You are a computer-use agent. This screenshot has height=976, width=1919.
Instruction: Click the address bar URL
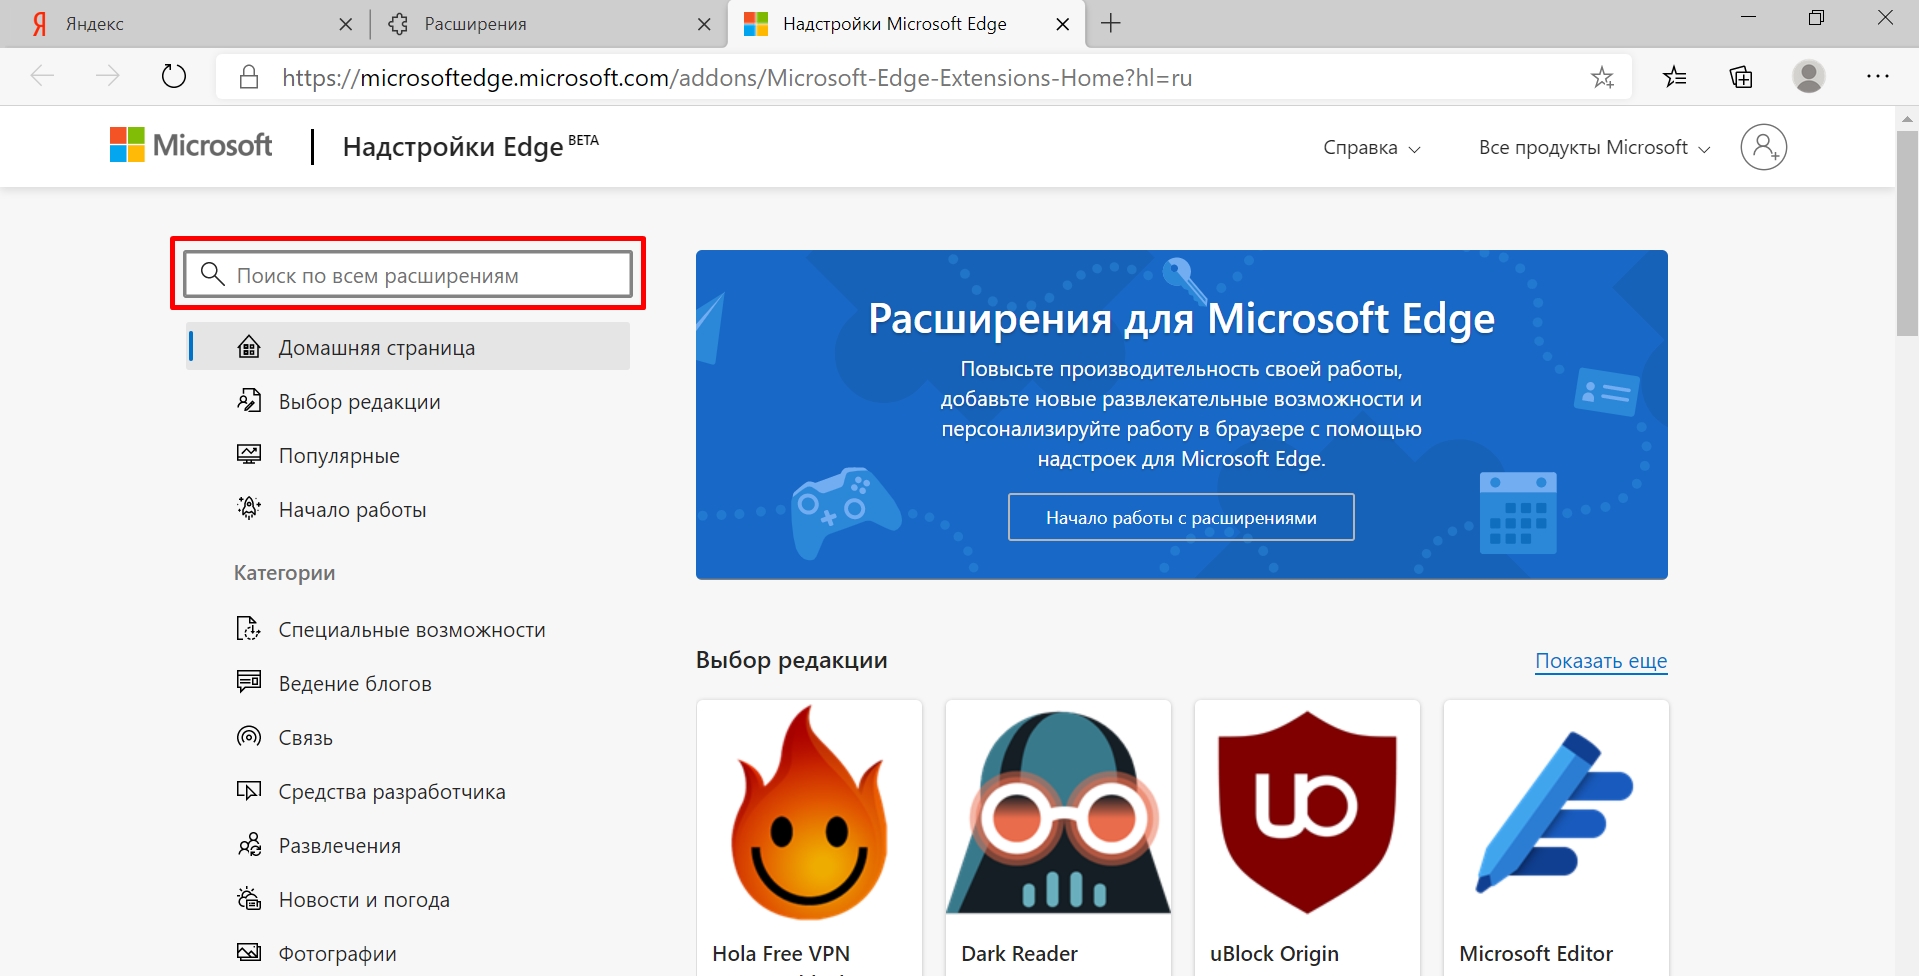(x=737, y=78)
